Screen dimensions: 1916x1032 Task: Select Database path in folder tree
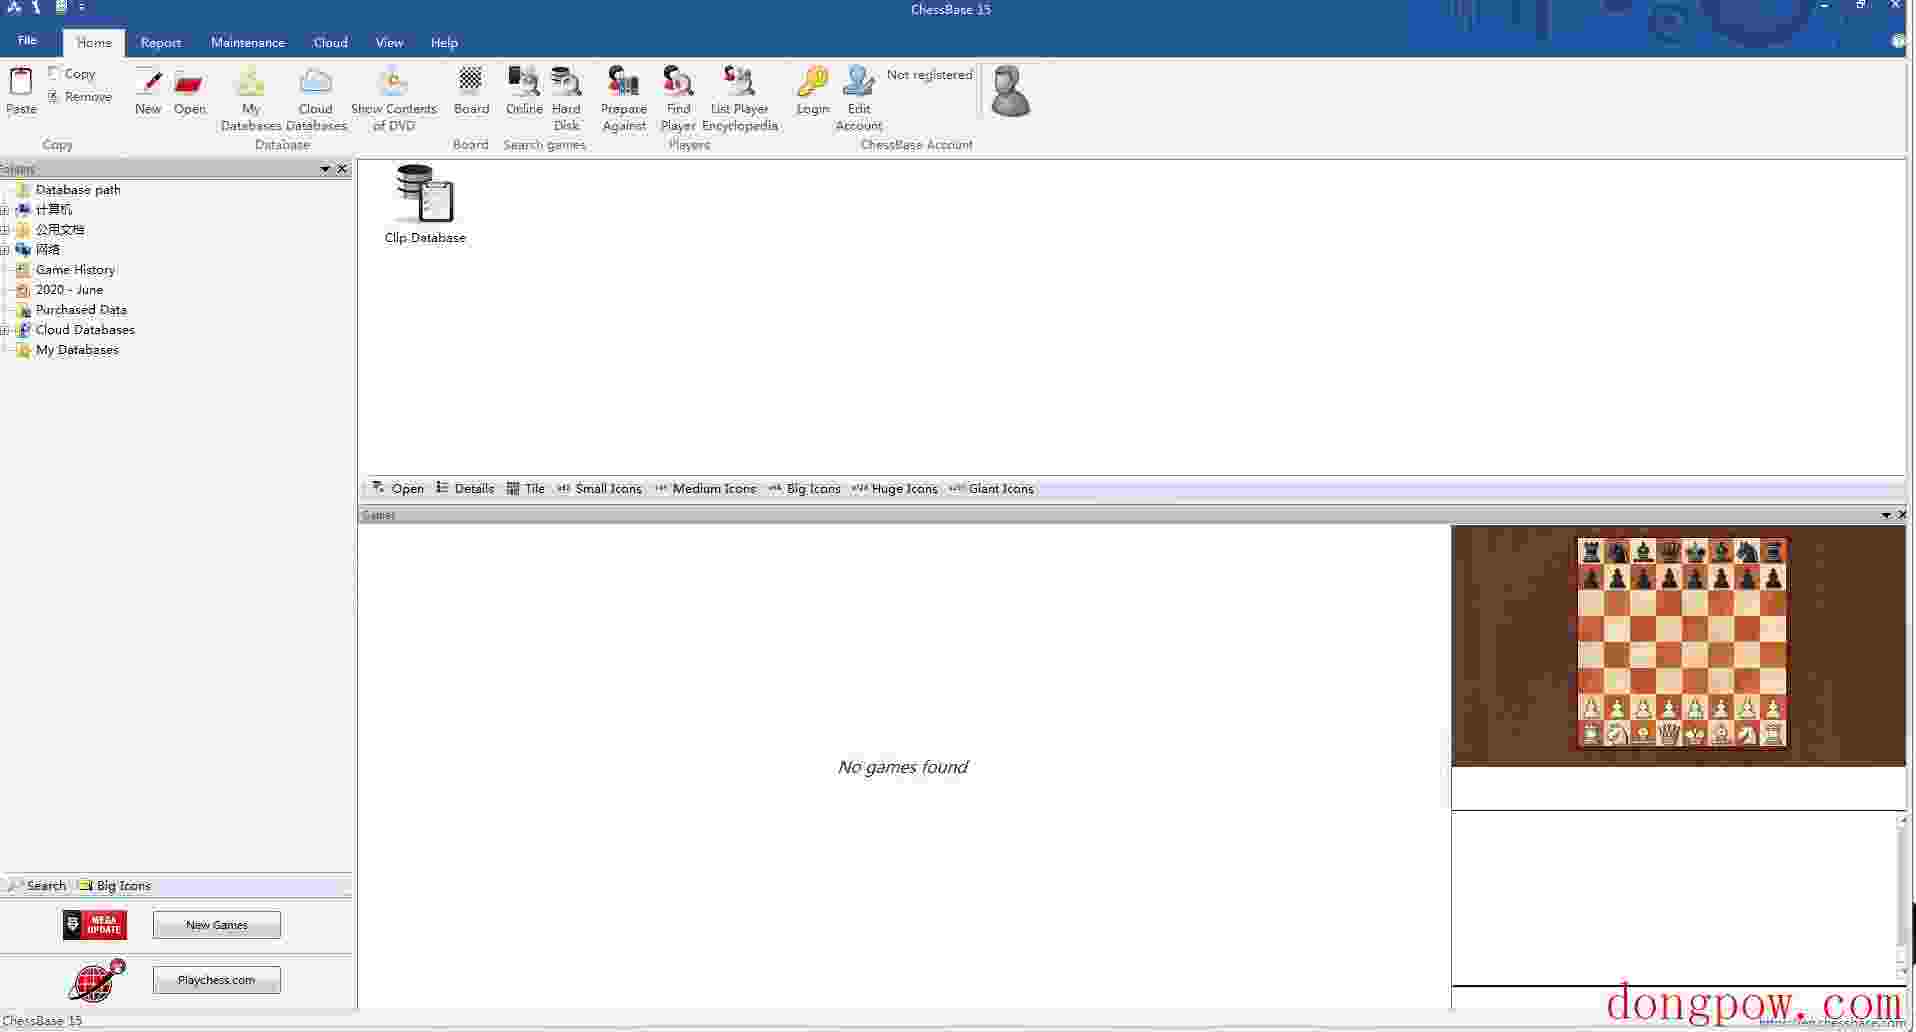point(68,190)
